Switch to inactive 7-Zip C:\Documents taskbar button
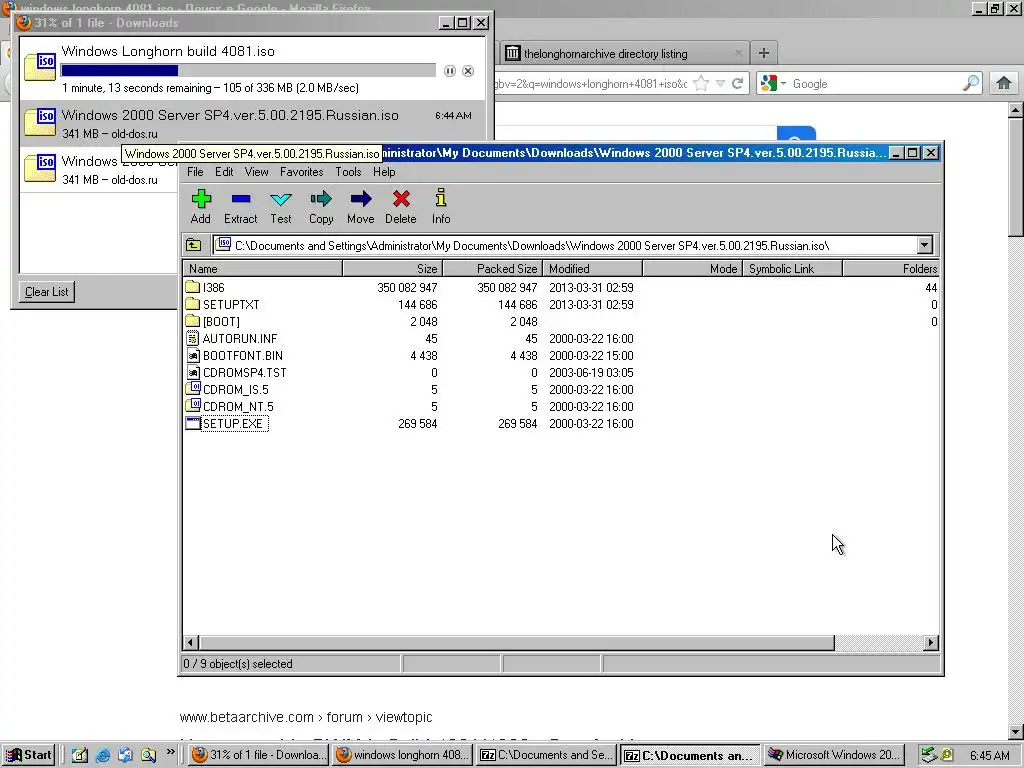This screenshot has width=1024, height=768. [x=547, y=755]
